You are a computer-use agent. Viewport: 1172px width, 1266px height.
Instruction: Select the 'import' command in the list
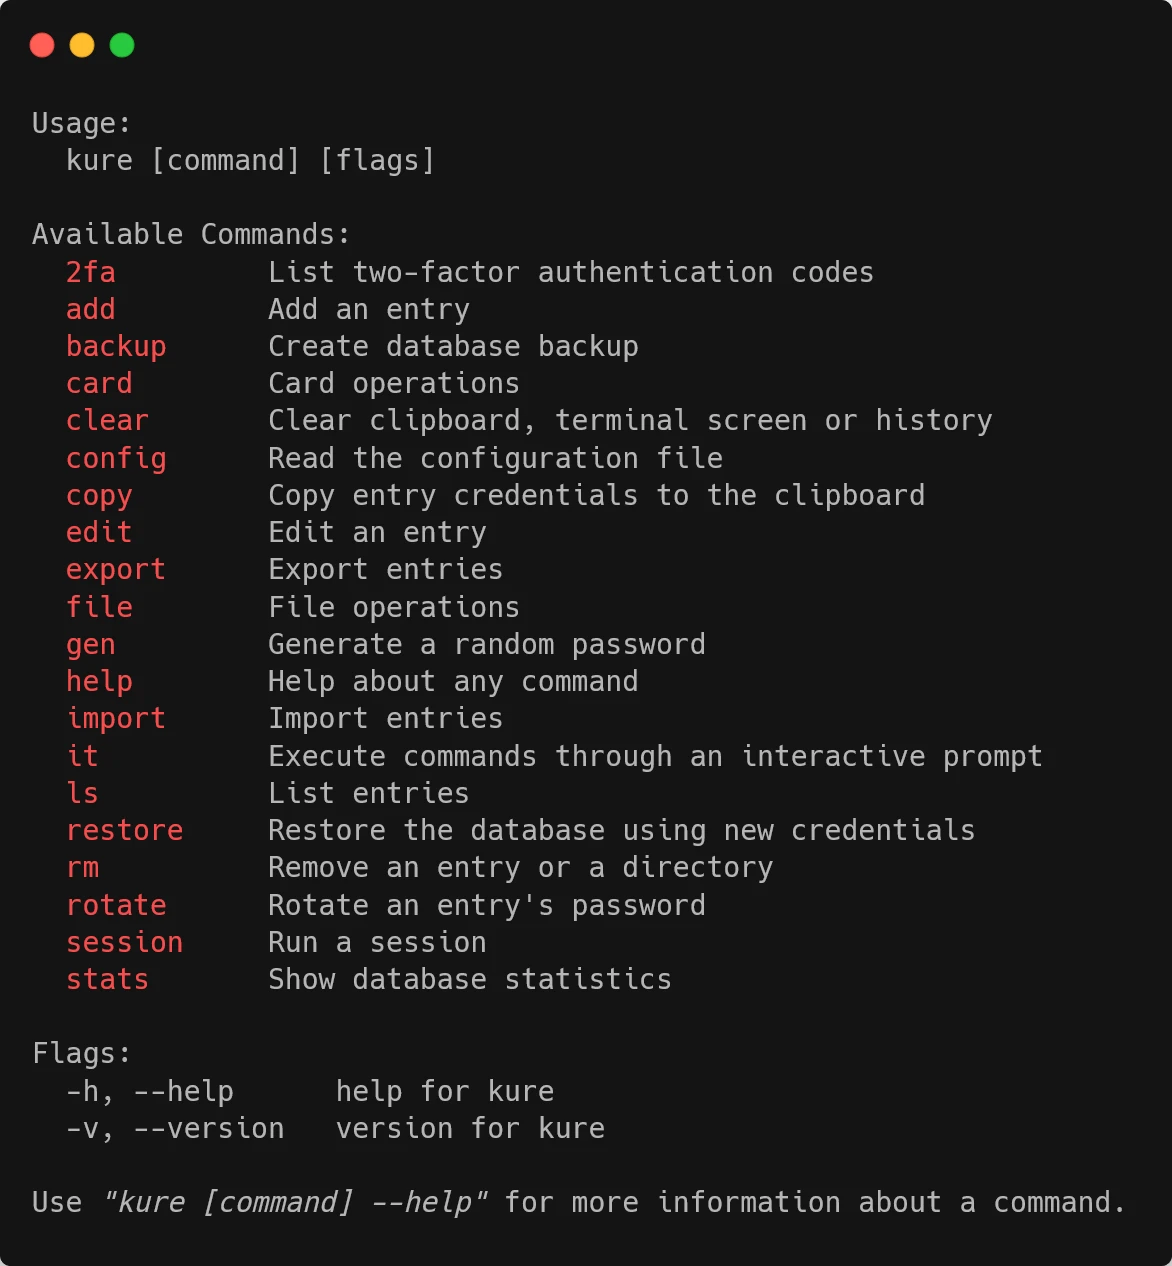(116, 719)
